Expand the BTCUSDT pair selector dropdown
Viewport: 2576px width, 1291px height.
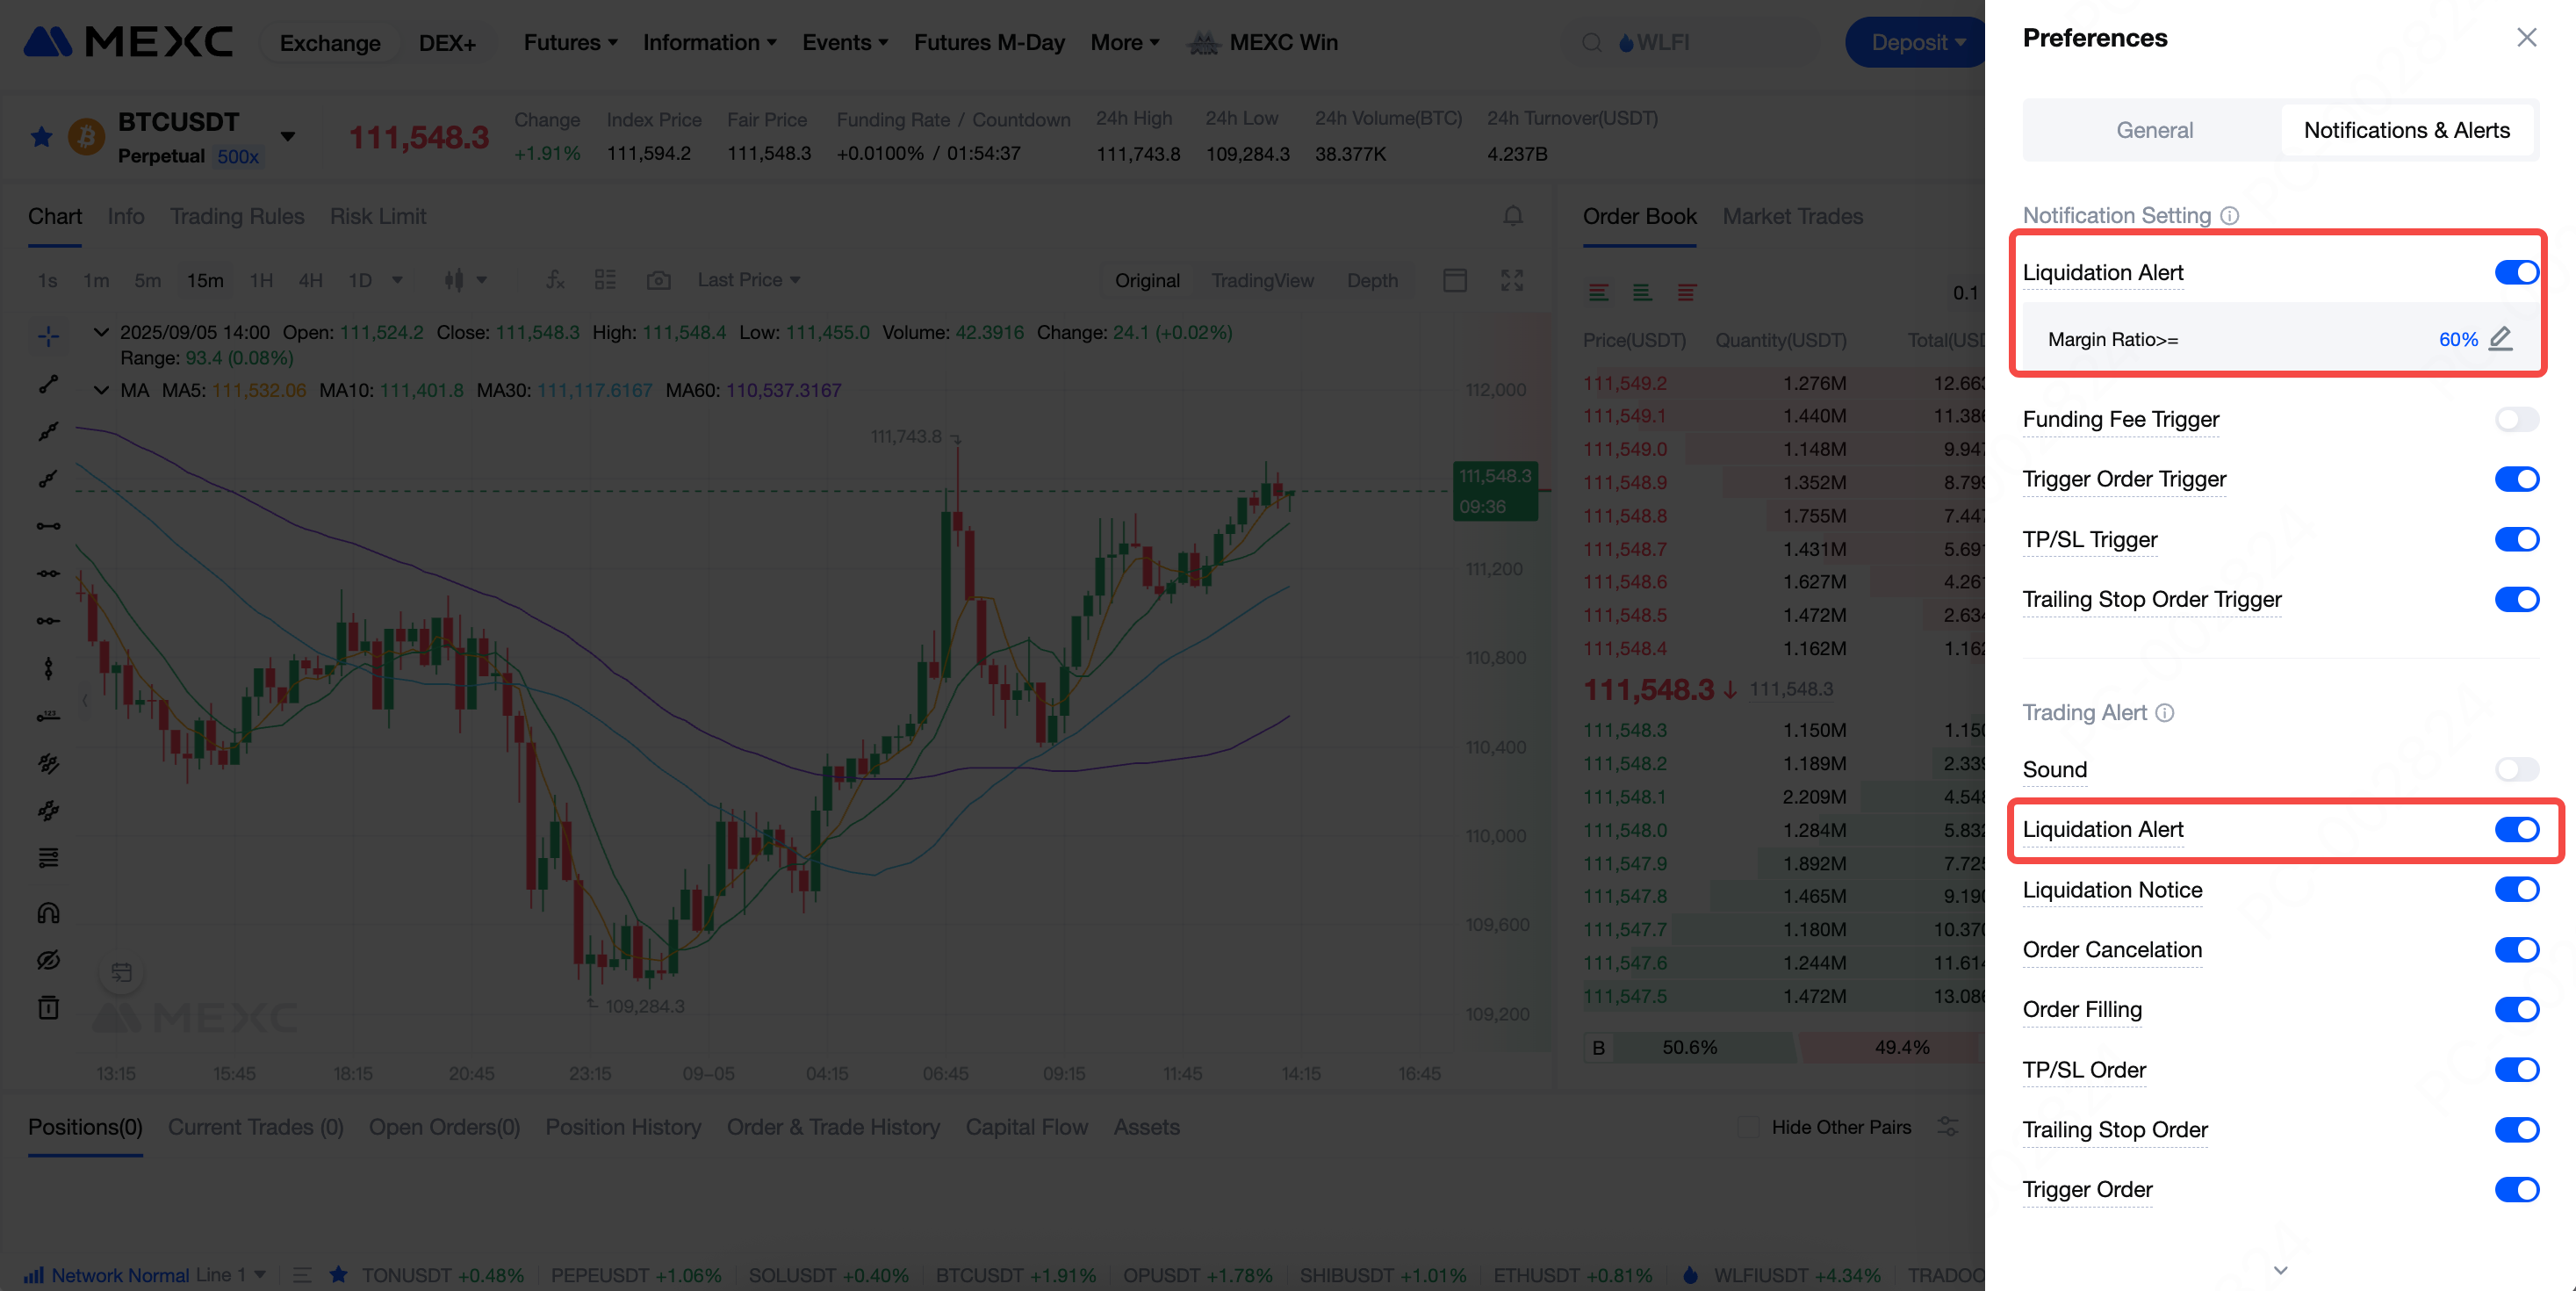point(288,137)
